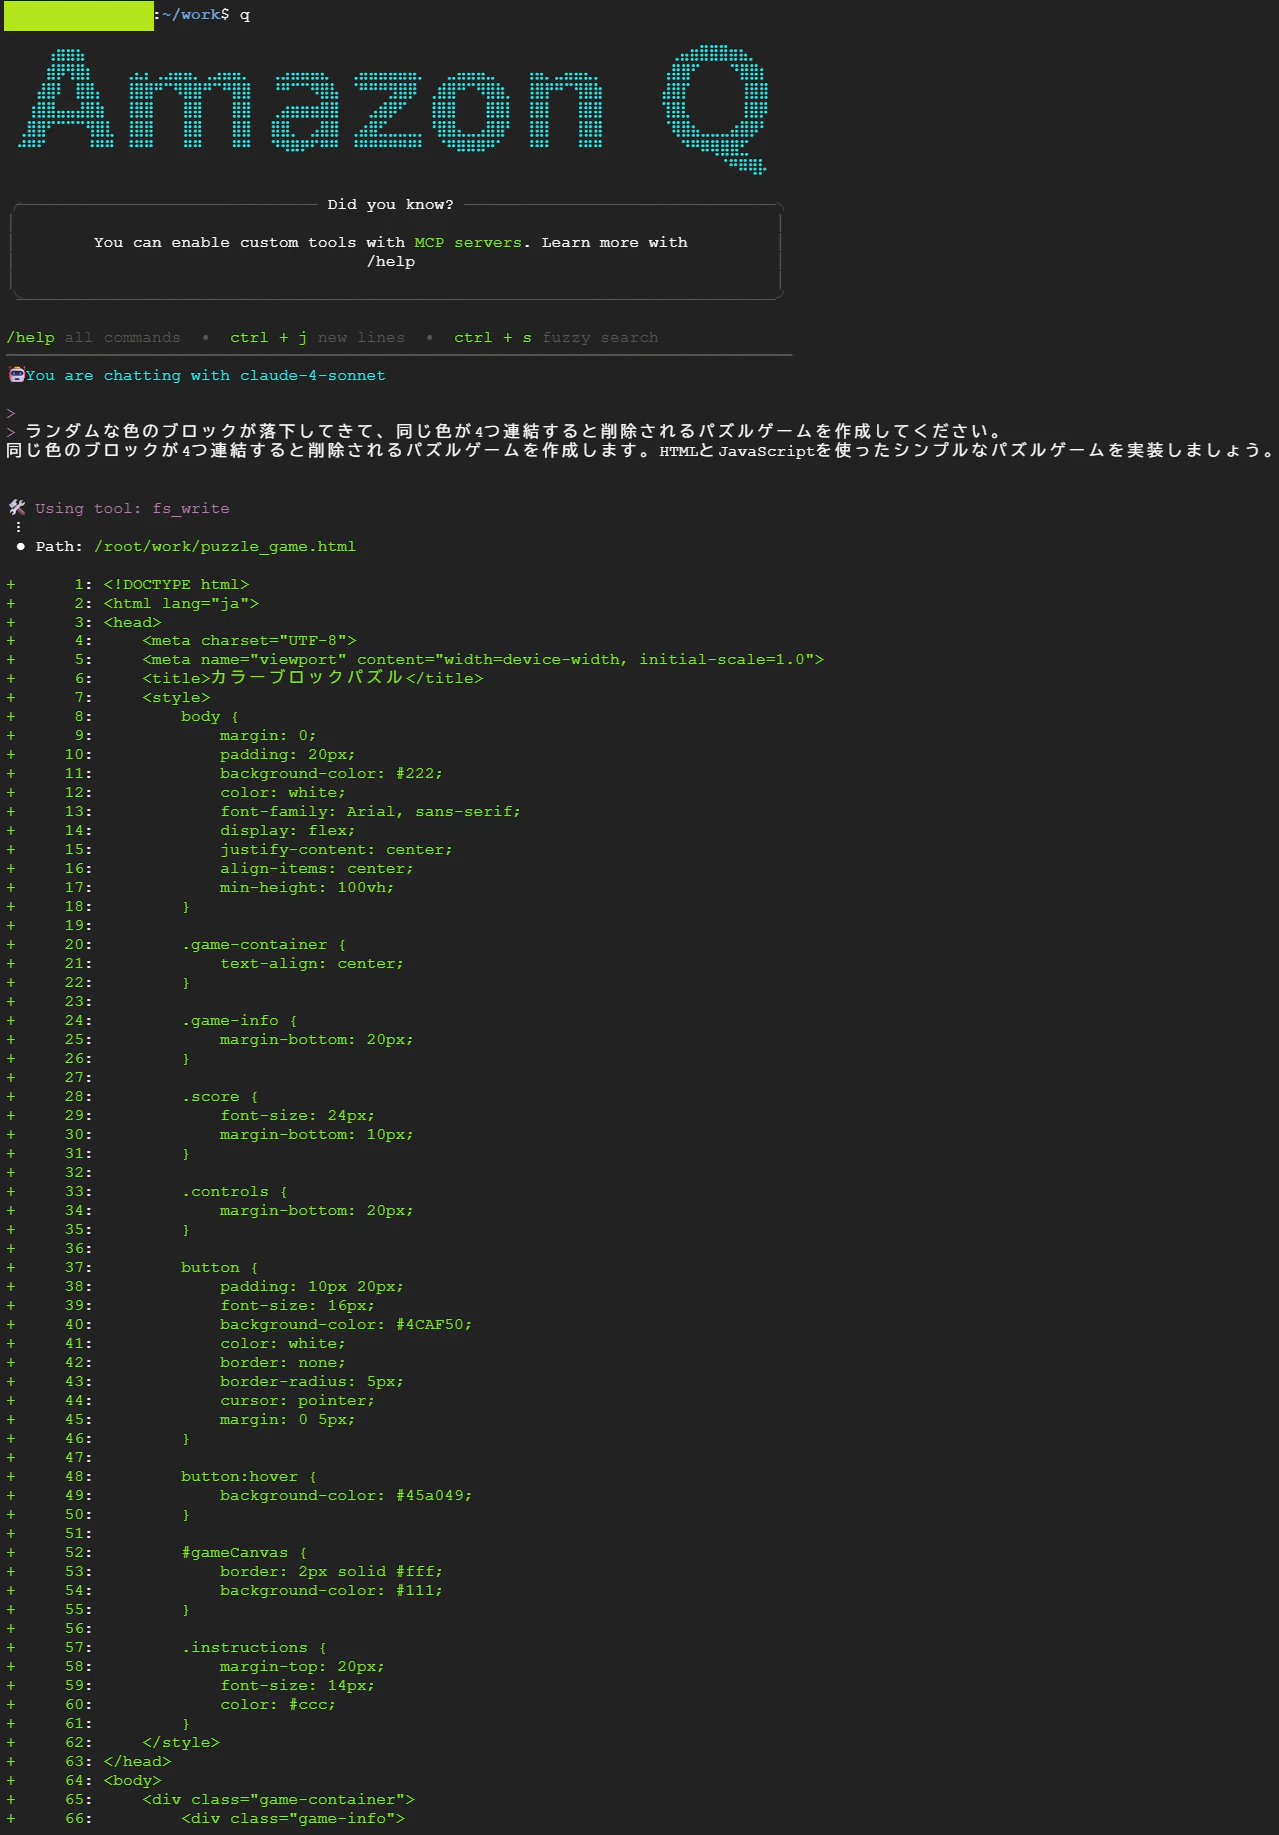Click the robot icon before chat notice
Image resolution: width=1279 pixels, height=1835 pixels.
[x=16, y=375]
